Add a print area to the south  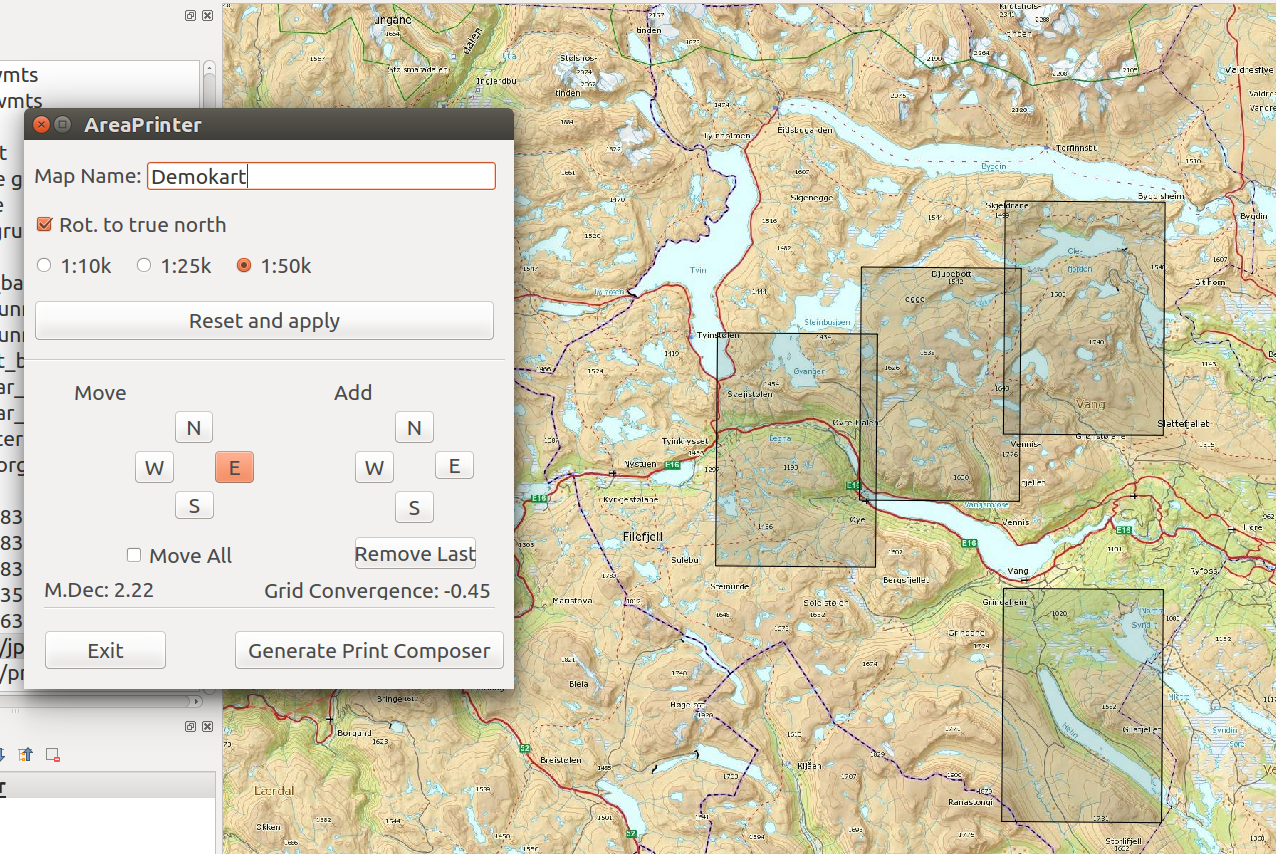point(414,507)
